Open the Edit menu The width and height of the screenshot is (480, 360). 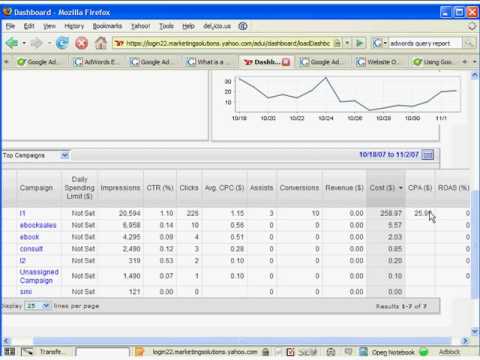click(29, 26)
